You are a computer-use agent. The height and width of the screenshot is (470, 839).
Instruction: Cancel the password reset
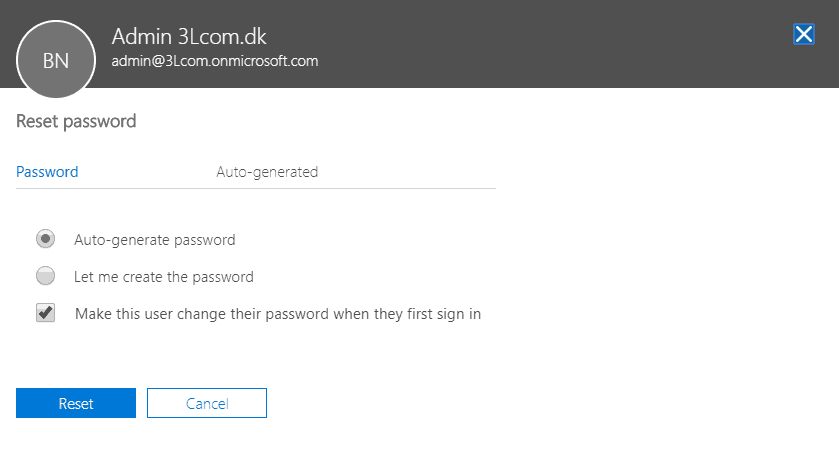coord(207,403)
